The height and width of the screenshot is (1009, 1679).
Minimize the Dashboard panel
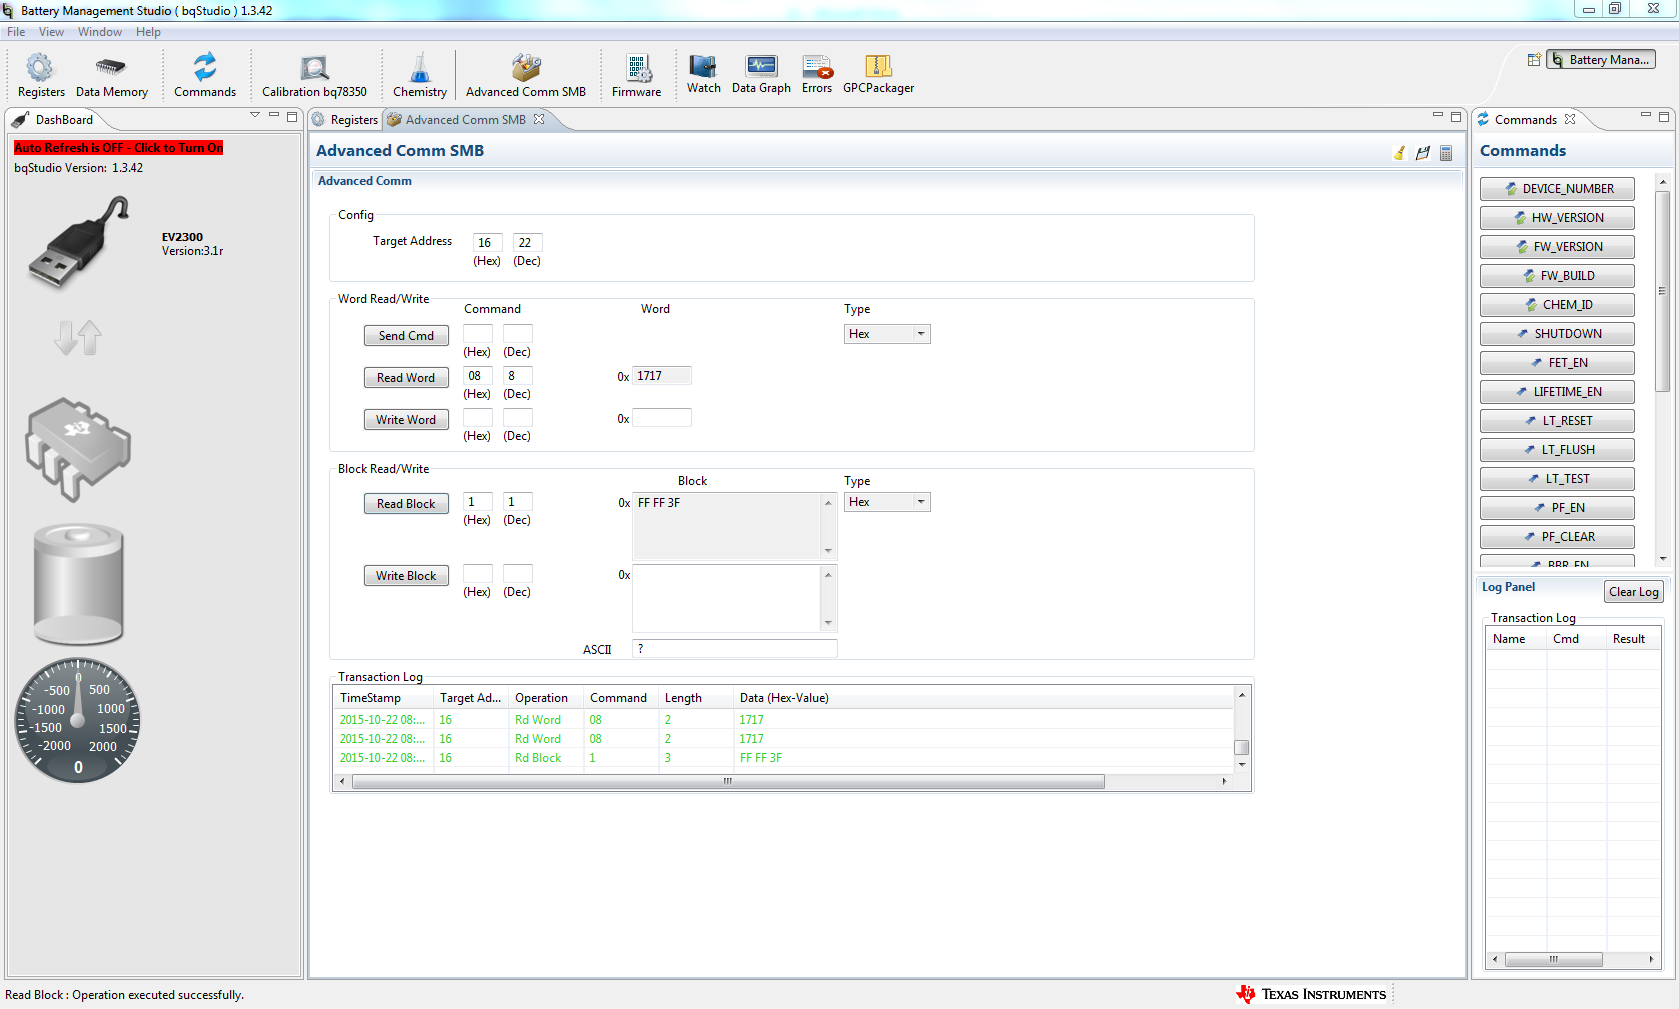point(274,116)
